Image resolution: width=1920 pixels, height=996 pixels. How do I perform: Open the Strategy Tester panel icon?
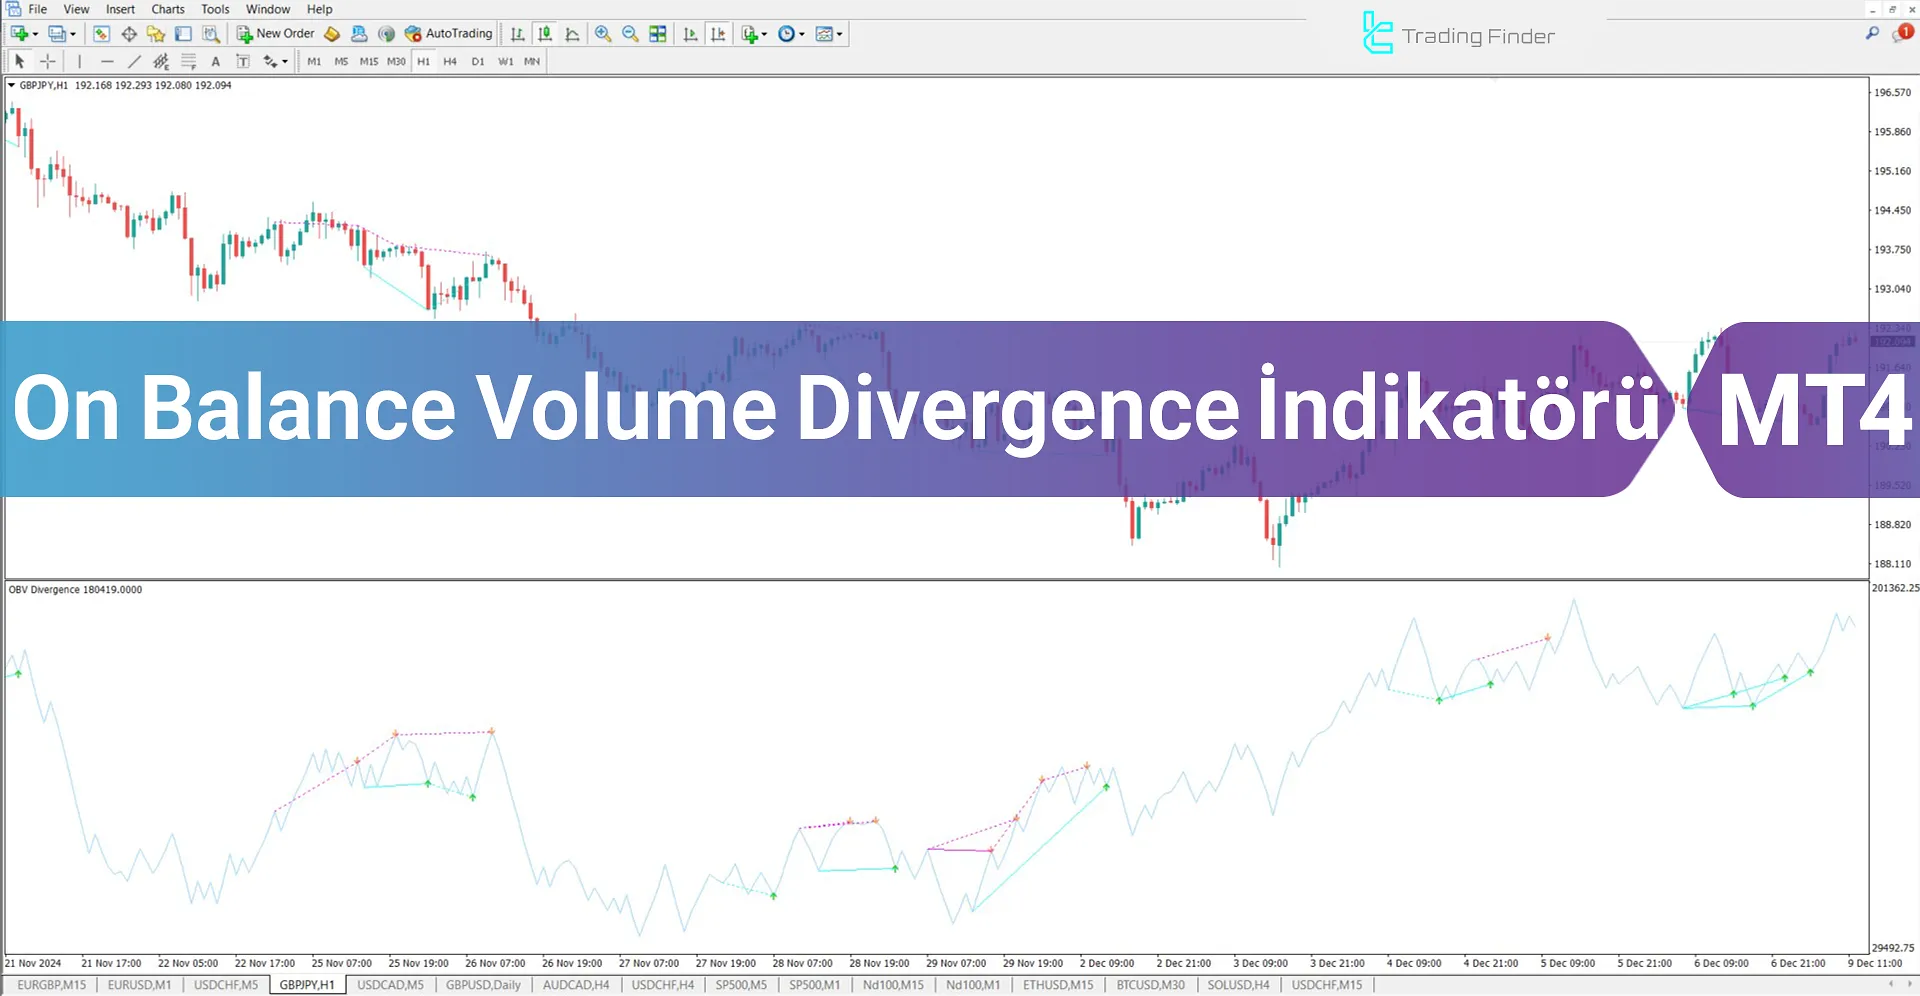pos(210,33)
